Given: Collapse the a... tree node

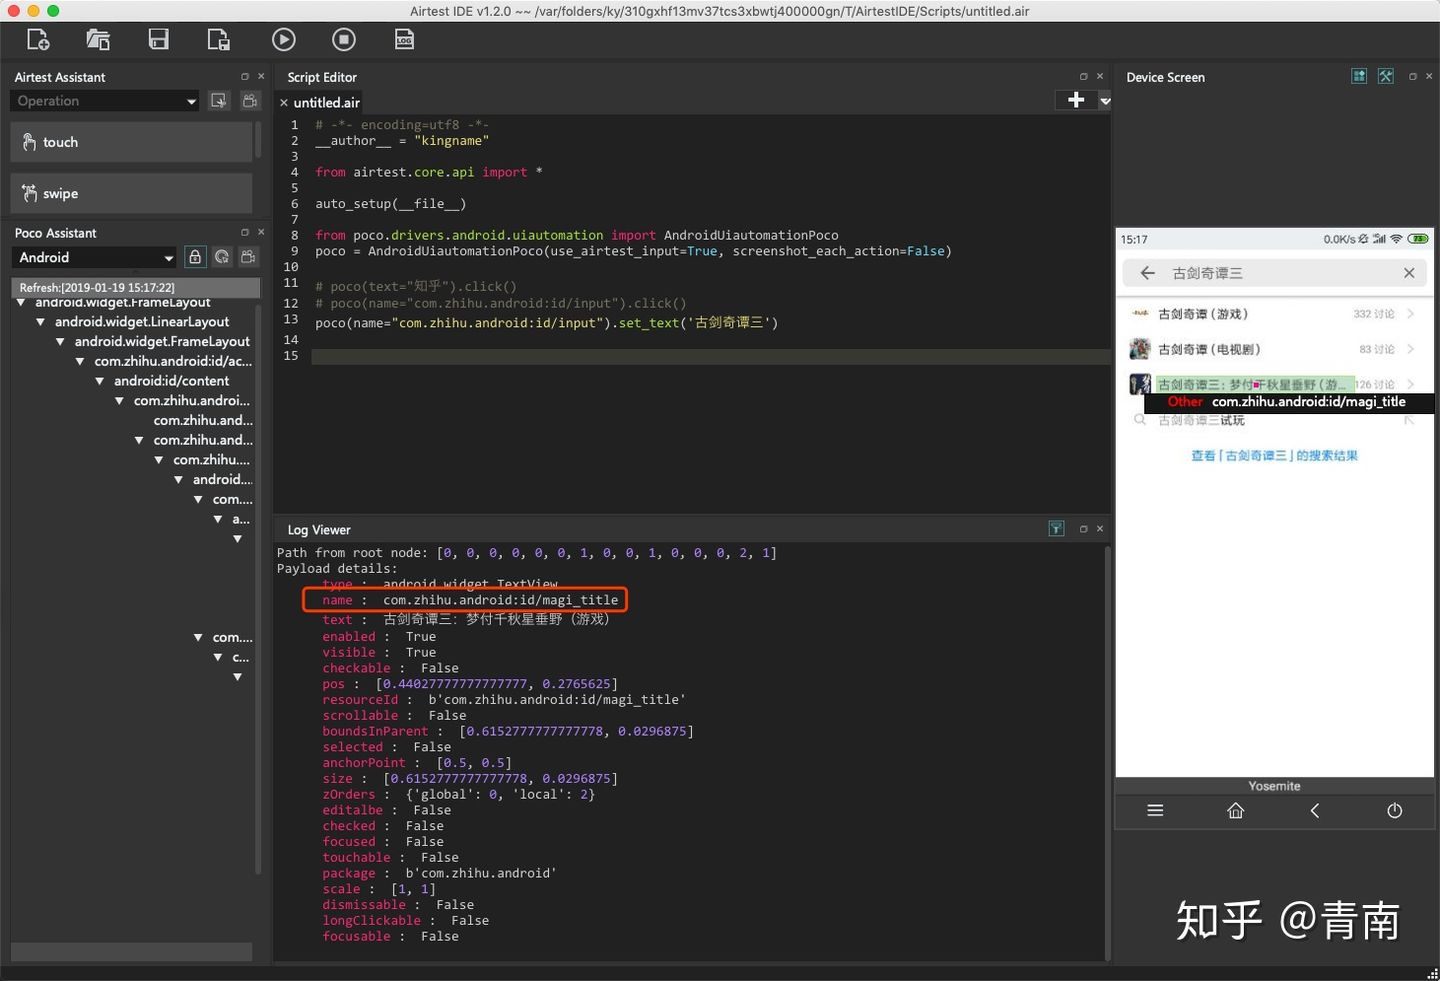Looking at the screenshot, I should [x=218, y=519].
